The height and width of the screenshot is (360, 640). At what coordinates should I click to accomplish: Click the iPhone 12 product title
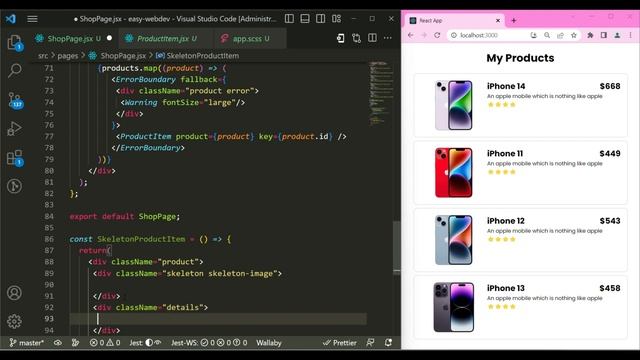pyautogui.click(x=505, y=221)
